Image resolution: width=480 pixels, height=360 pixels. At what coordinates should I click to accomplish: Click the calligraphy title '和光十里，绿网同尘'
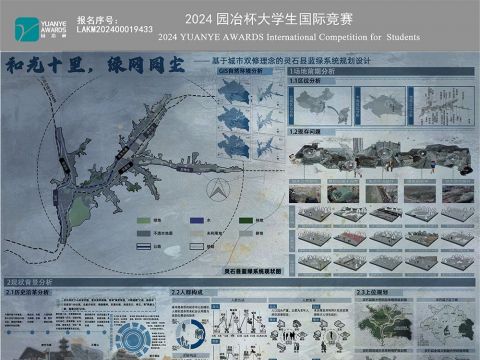coord(95,65)
